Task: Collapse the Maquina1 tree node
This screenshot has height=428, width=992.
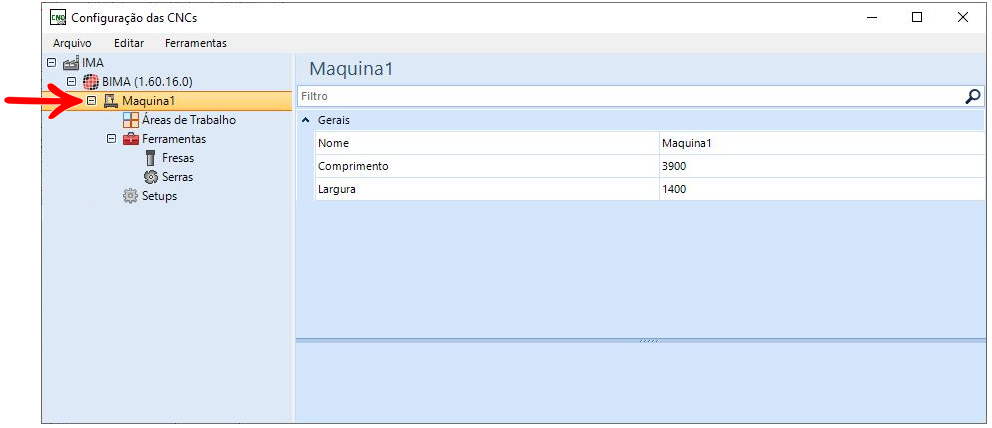Action: [x=92, y=101]
